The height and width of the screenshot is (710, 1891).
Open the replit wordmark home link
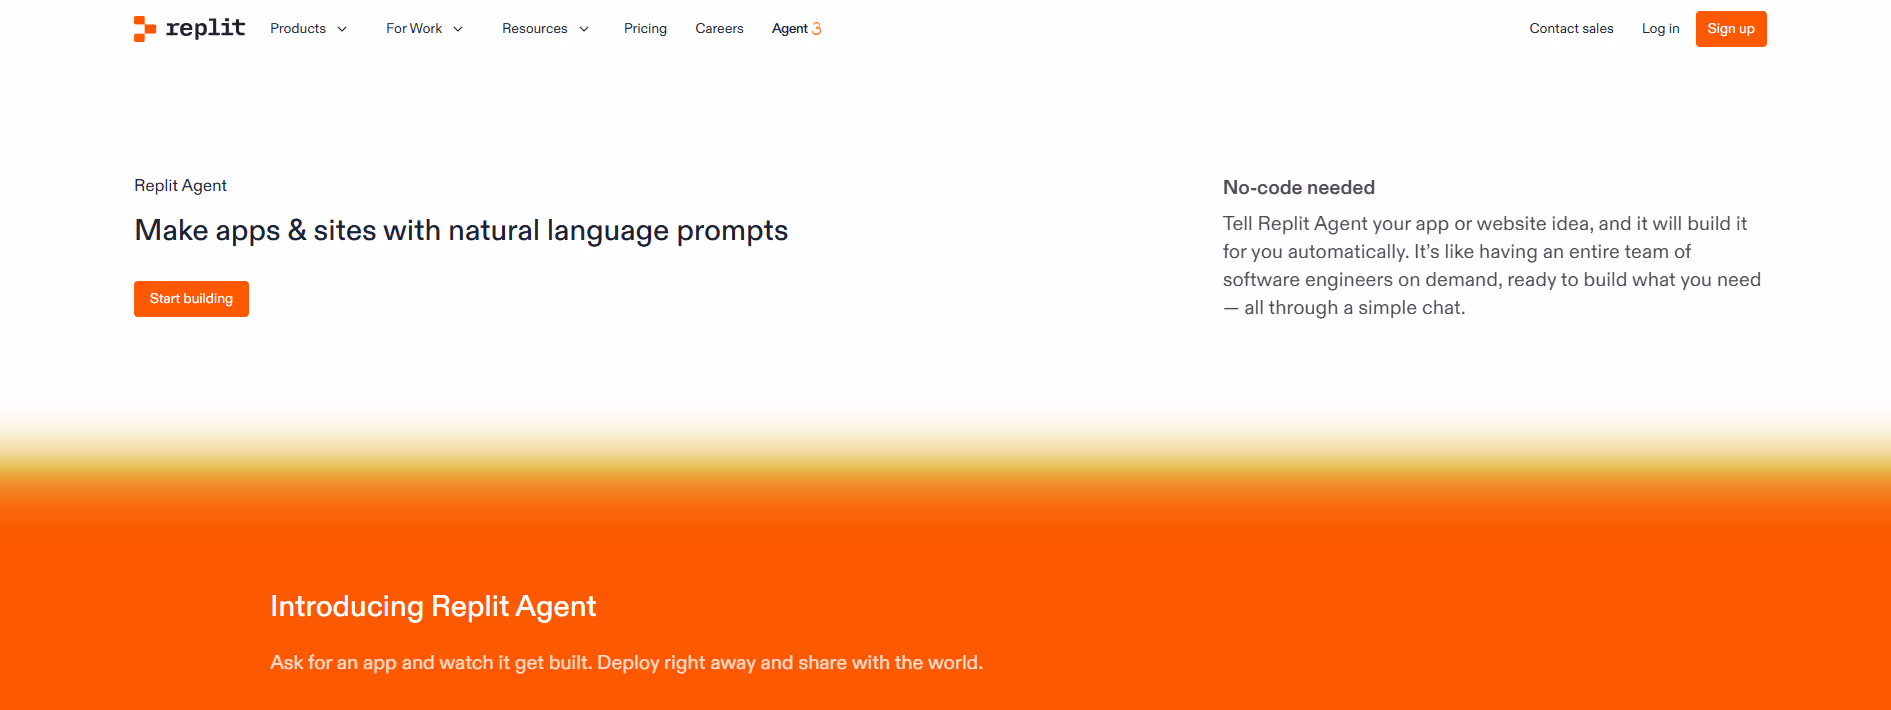205,28
